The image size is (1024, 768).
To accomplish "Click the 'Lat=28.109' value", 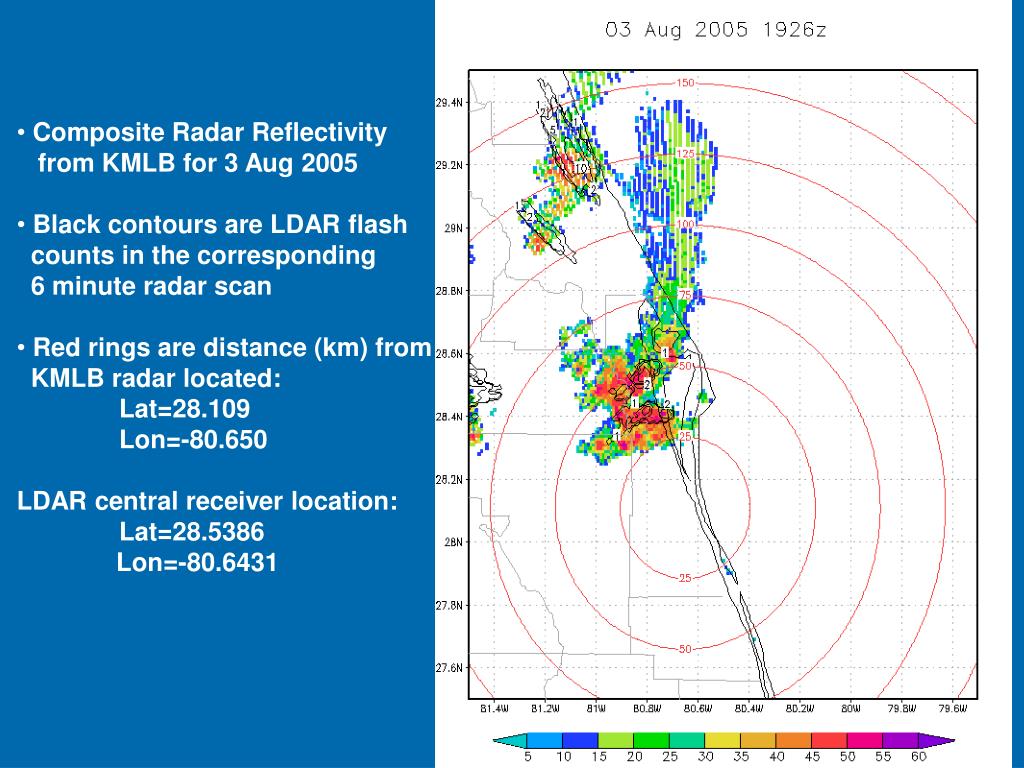I will point(185,409).
